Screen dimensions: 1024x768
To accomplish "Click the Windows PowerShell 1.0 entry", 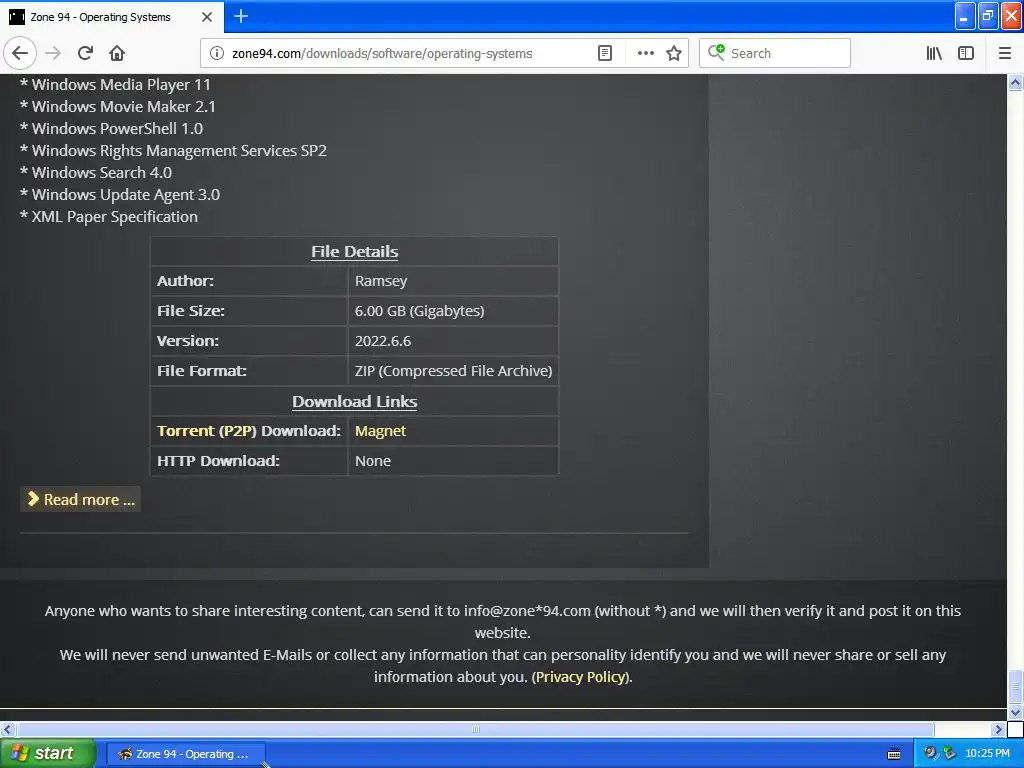I will tap(111, 129).
